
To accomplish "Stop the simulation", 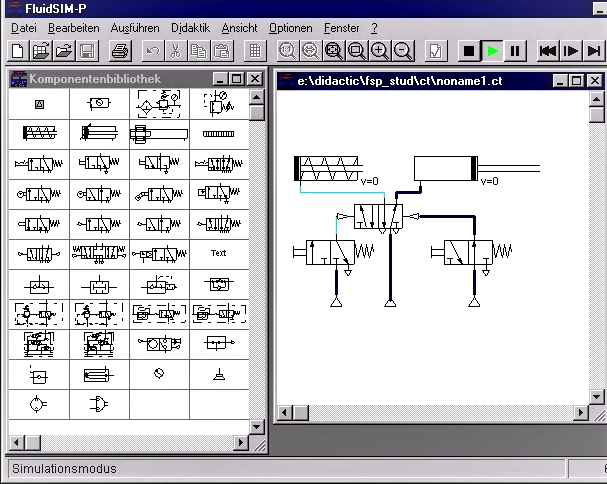I will tap(469, 51).
